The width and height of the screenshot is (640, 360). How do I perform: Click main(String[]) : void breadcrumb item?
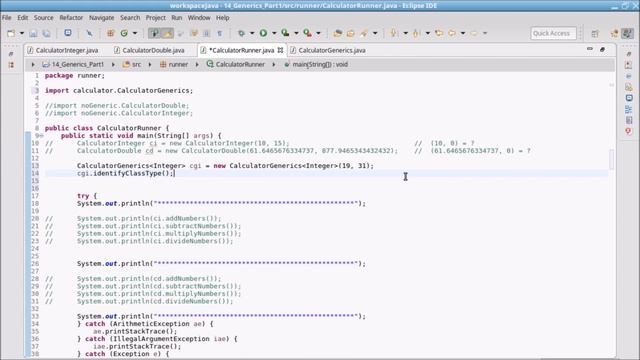[316, 64]
